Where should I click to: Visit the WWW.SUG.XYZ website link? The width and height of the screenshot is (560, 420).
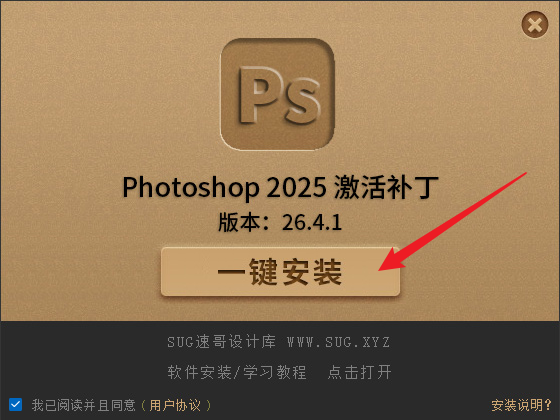click(338, 342)
